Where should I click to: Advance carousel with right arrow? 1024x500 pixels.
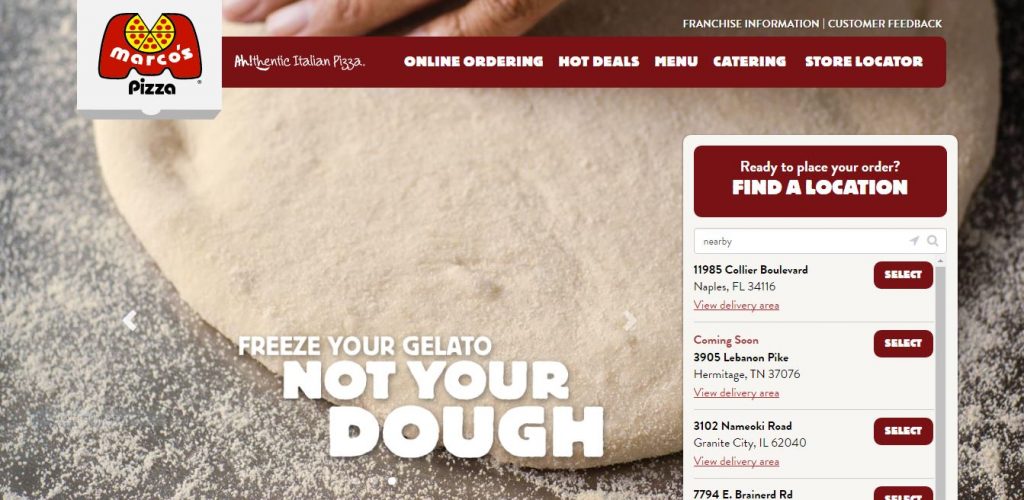click(630, 320)
